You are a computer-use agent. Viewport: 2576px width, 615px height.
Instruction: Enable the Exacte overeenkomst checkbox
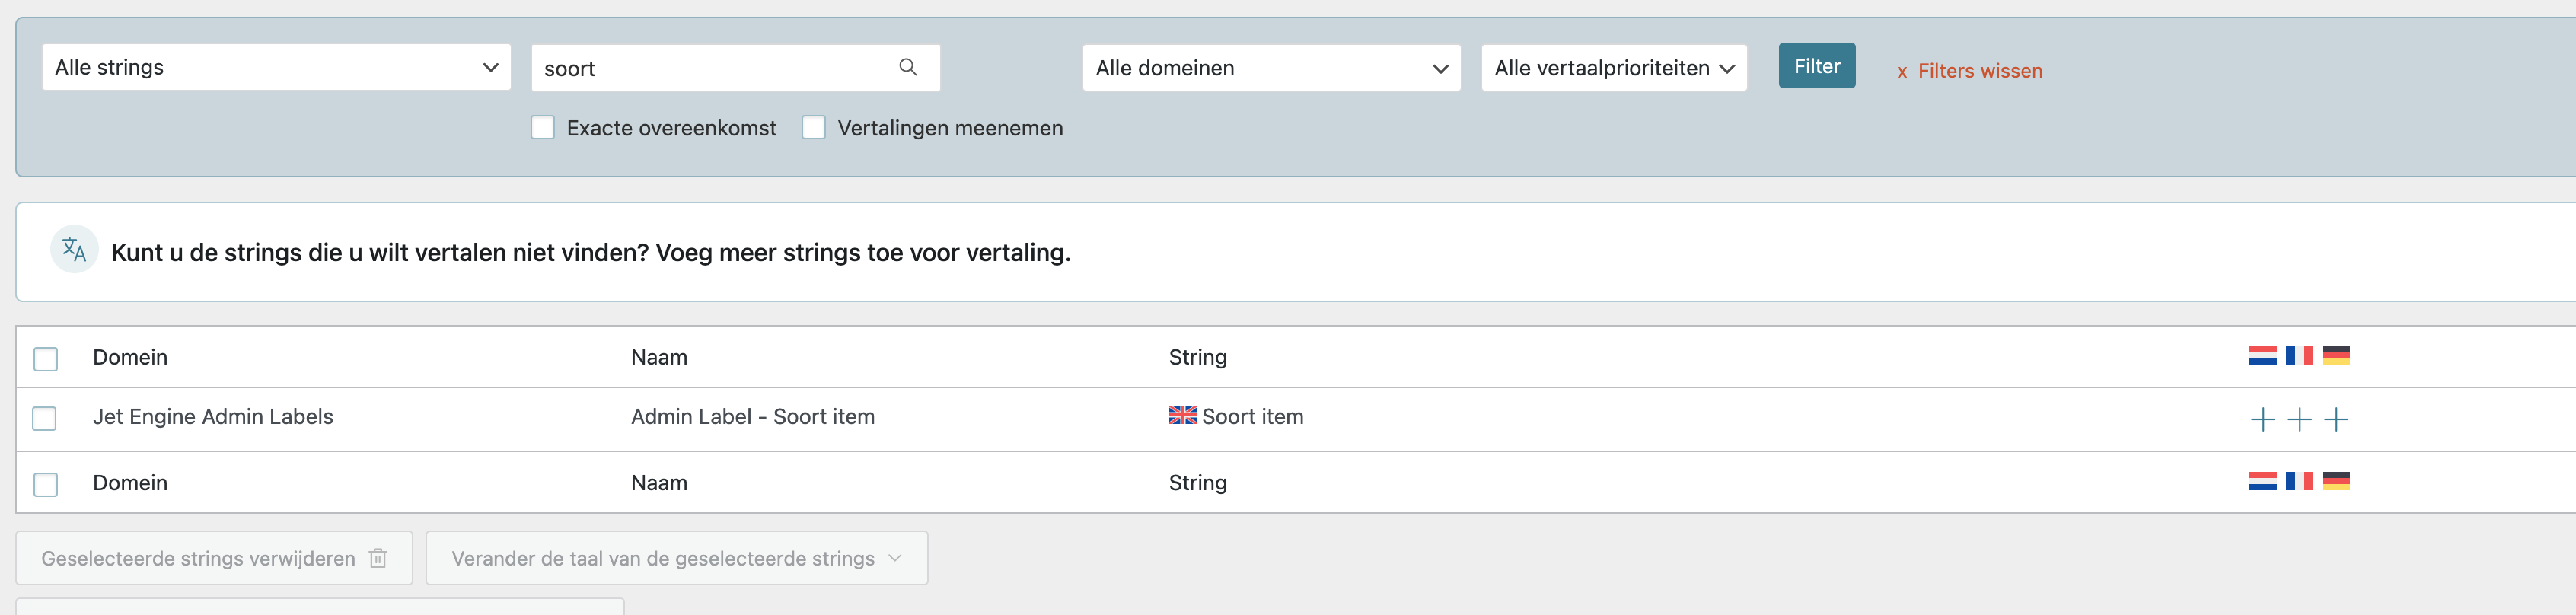click(x=542, y=127)
